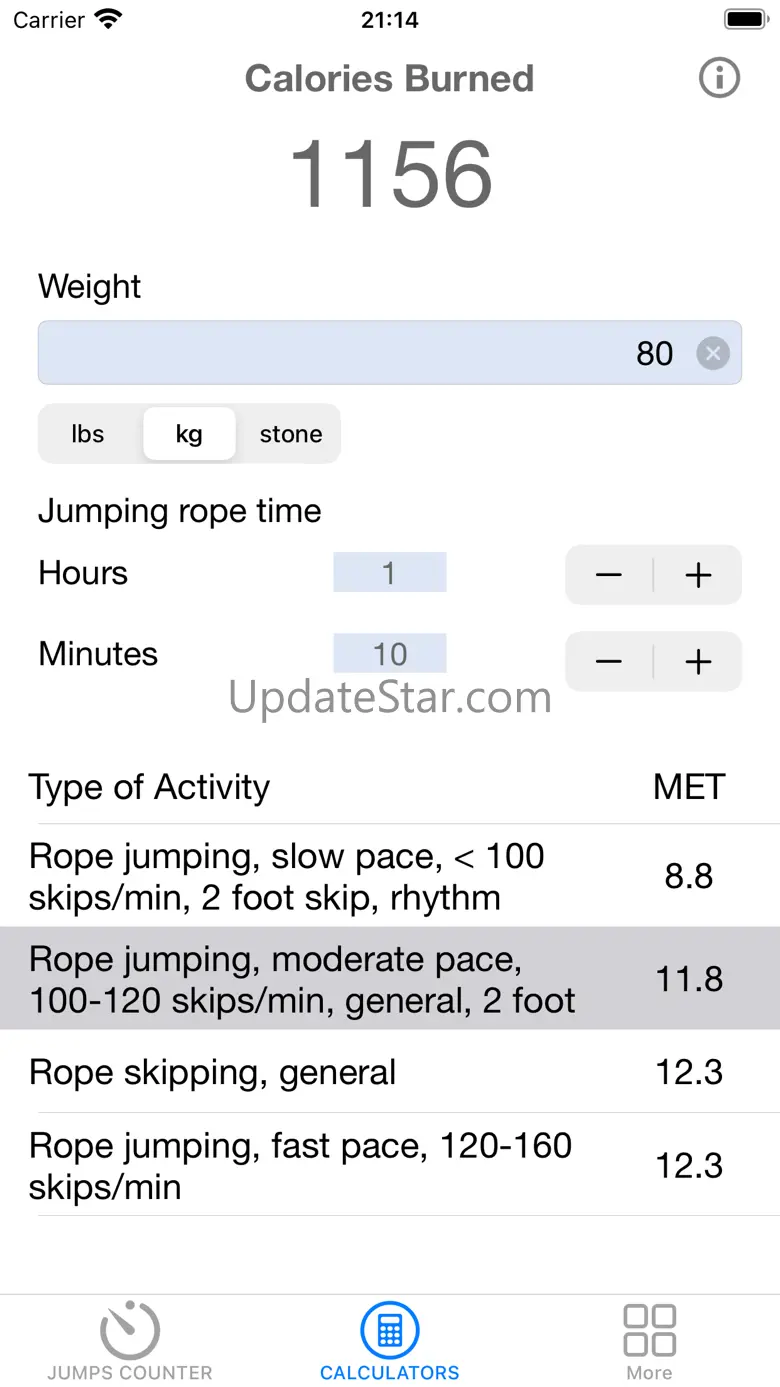Tap the Minutes value field
This screenshot has height=1387, width=780.
[389, 654]
